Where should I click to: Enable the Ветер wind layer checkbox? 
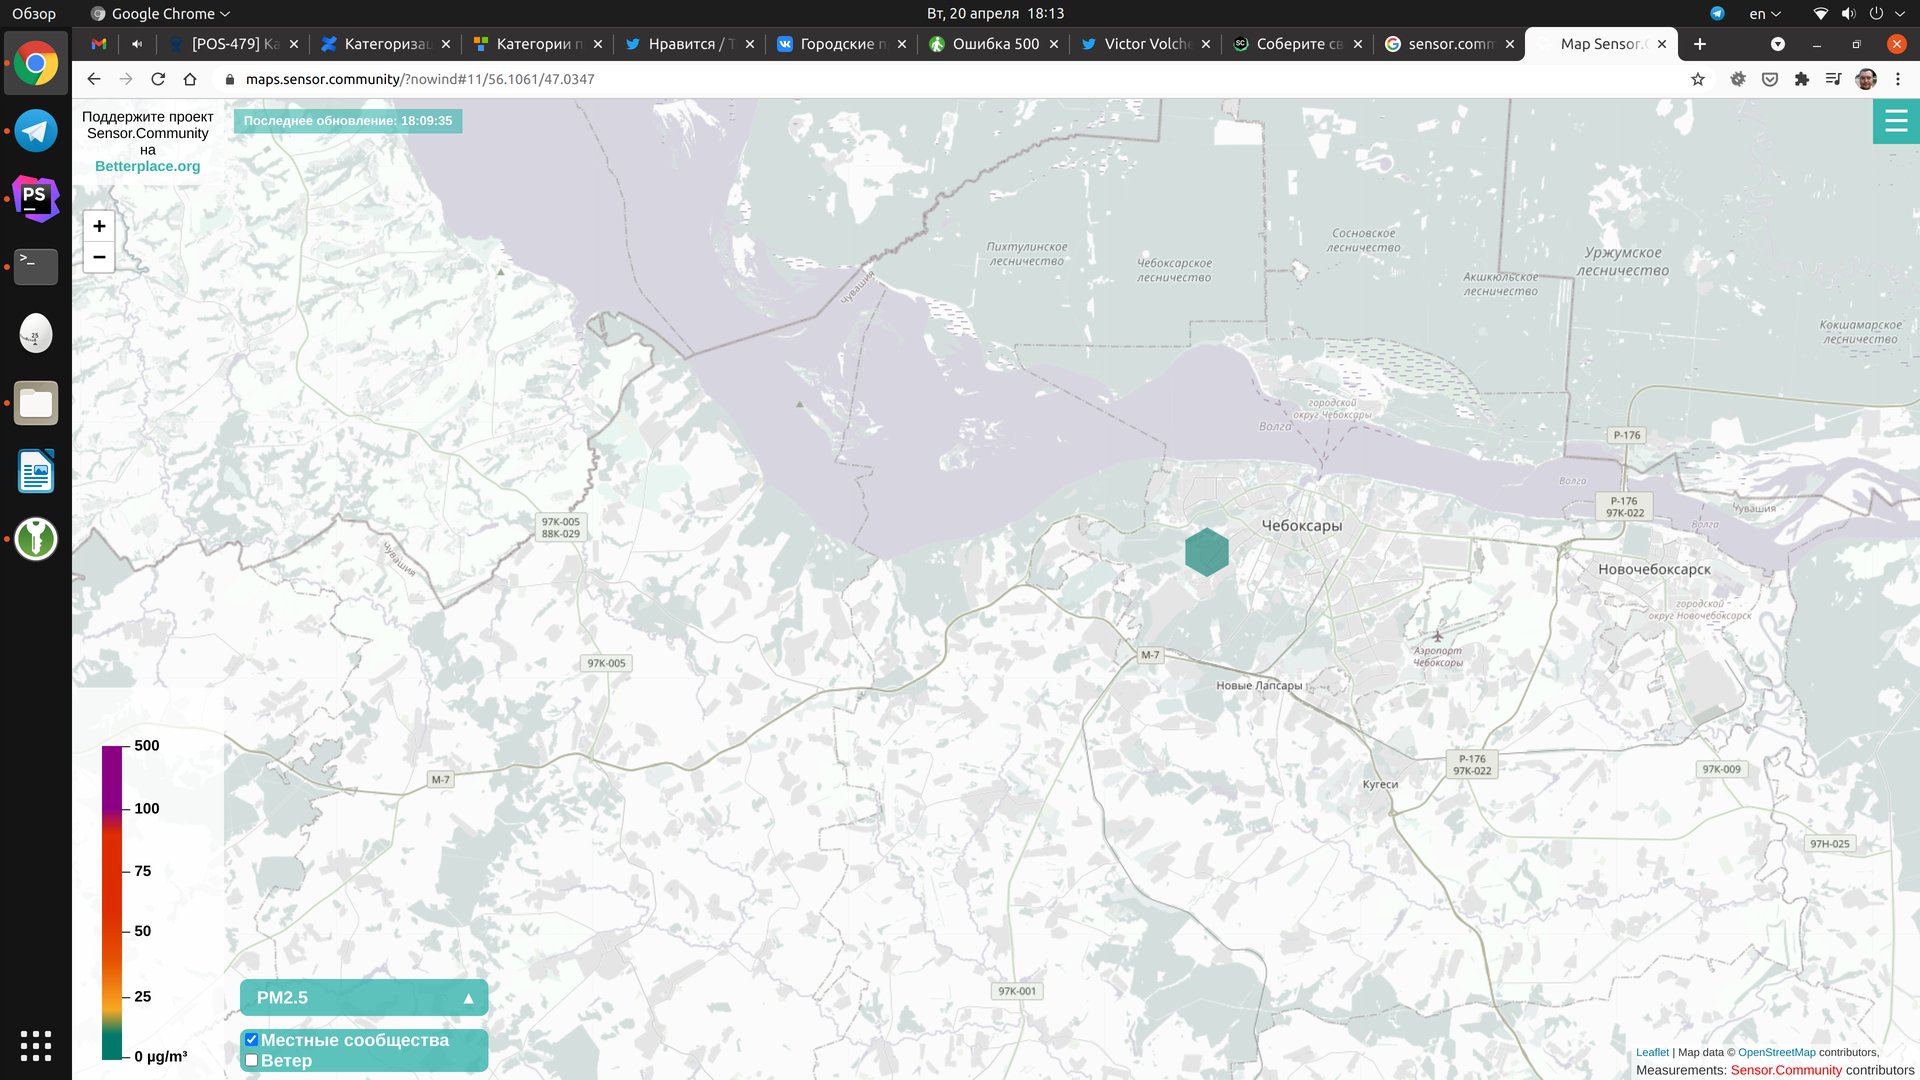[x=252, y=1060]
